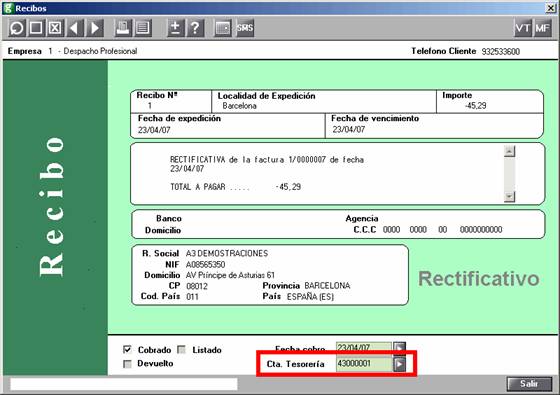Click the Localidad de Expedición value Barcelona

pos(239,106)
